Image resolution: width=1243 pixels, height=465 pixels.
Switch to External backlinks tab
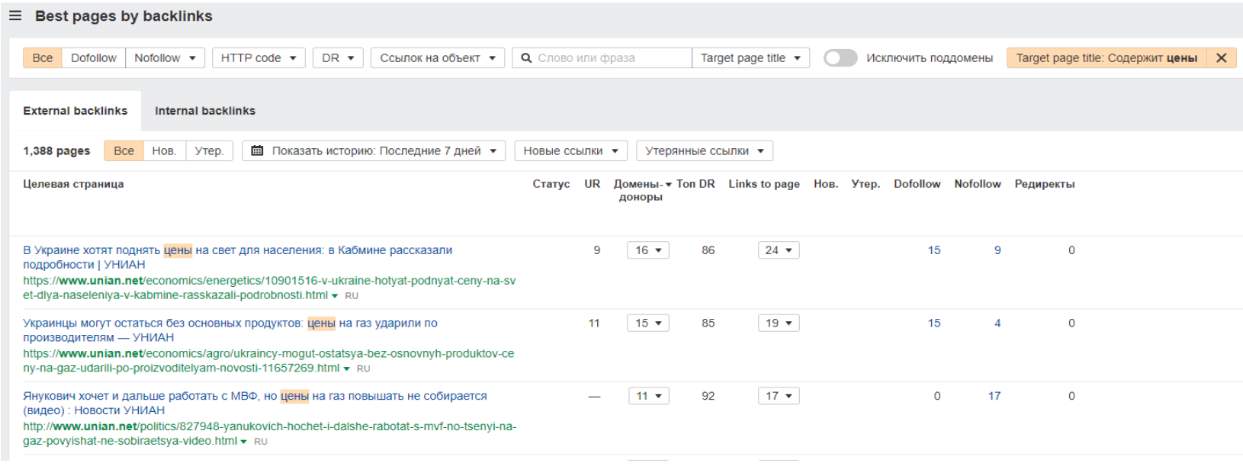pyautogui.click(x=74, y=111)
